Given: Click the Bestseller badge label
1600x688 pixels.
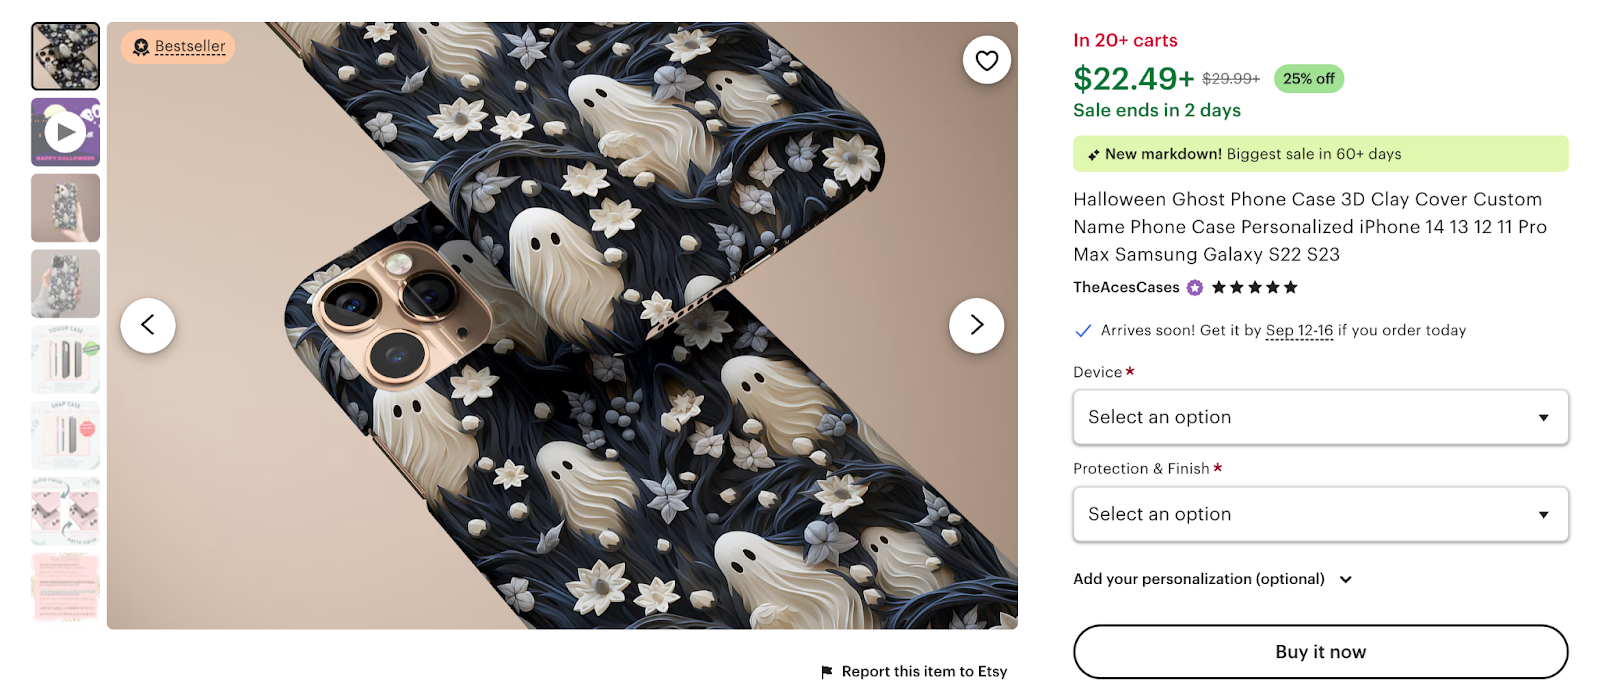Looking at the screenshot, I should [176, 46].
